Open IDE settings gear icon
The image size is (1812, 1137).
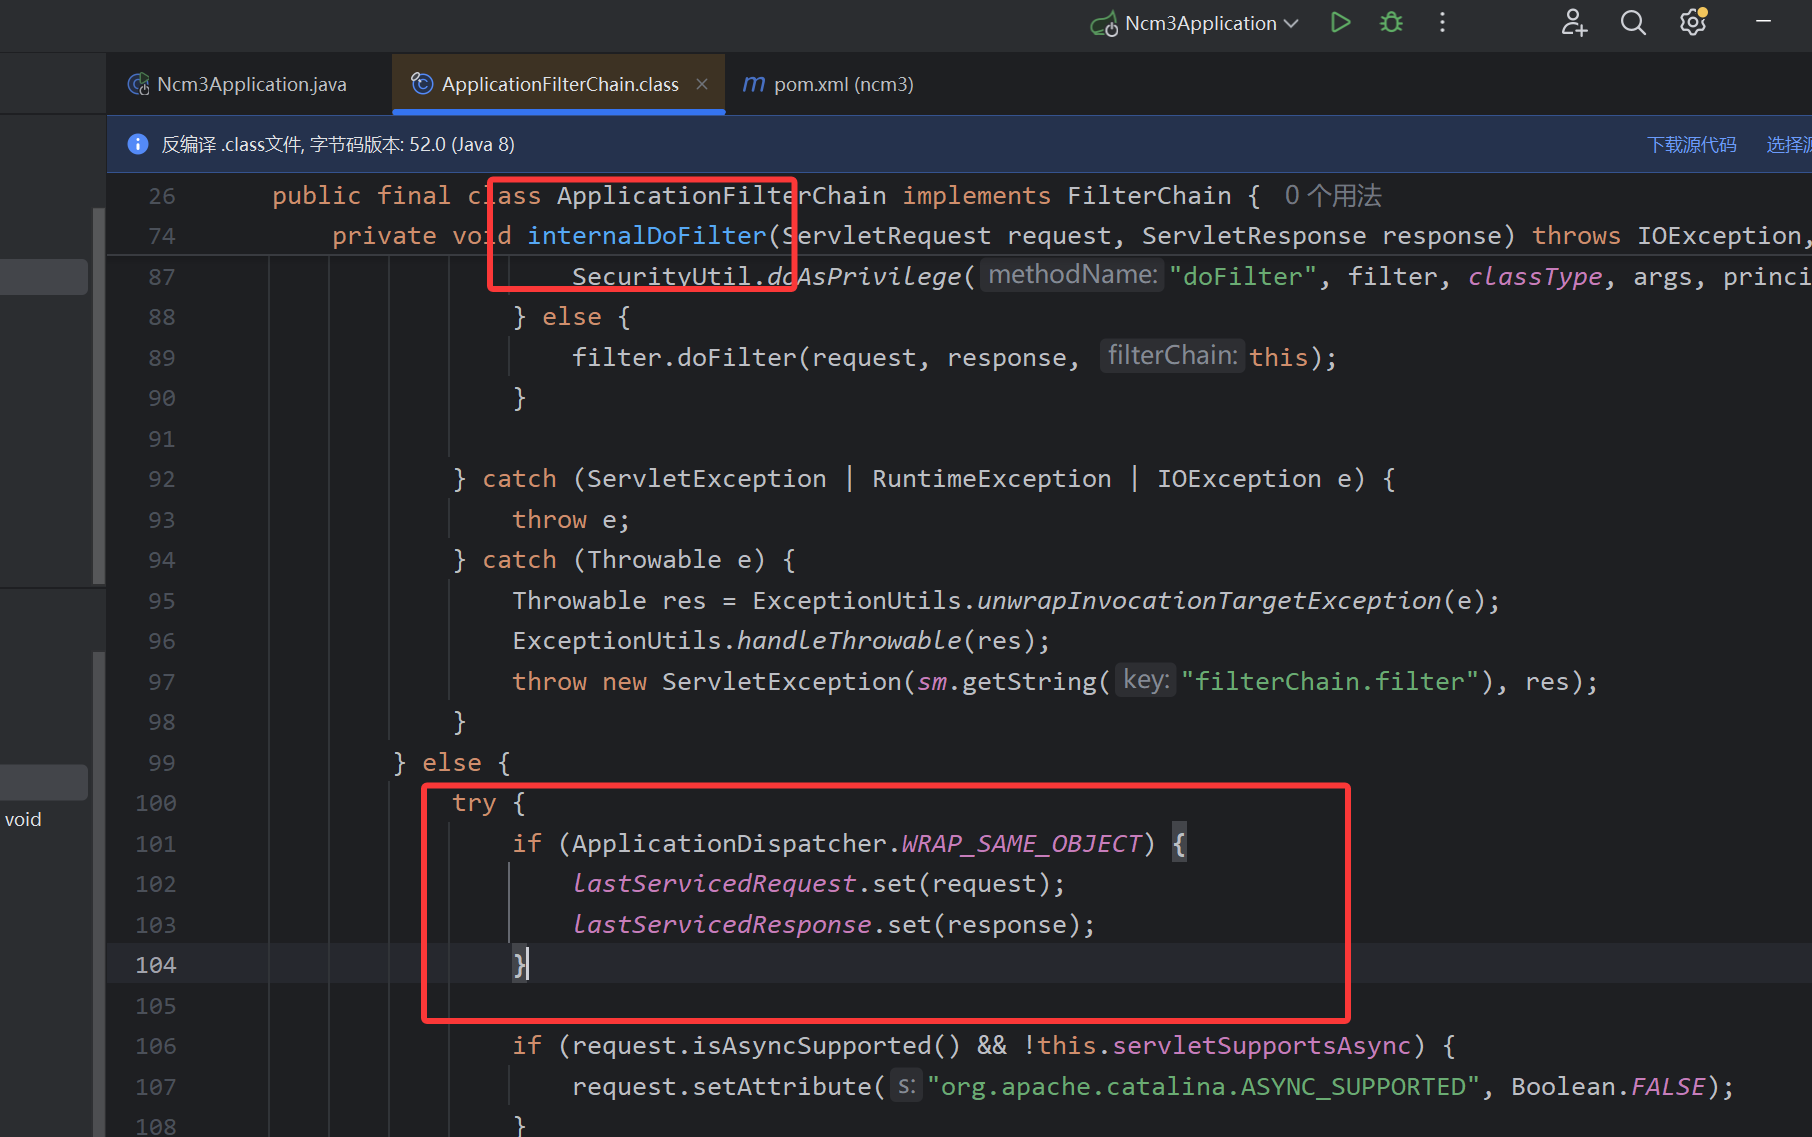pyautogui.click(x=1693, y=23)
